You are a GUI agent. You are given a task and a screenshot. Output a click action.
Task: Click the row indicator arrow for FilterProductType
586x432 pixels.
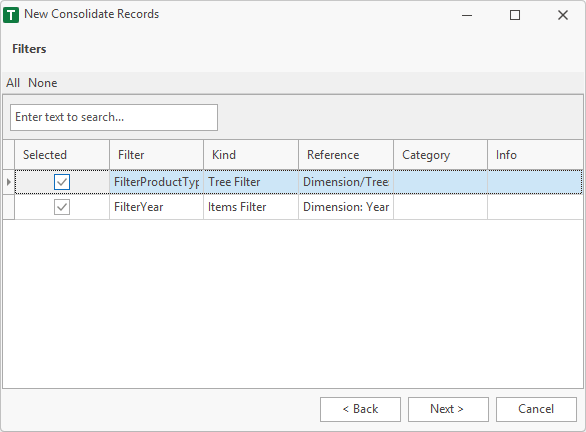click(x=8, y=182)
